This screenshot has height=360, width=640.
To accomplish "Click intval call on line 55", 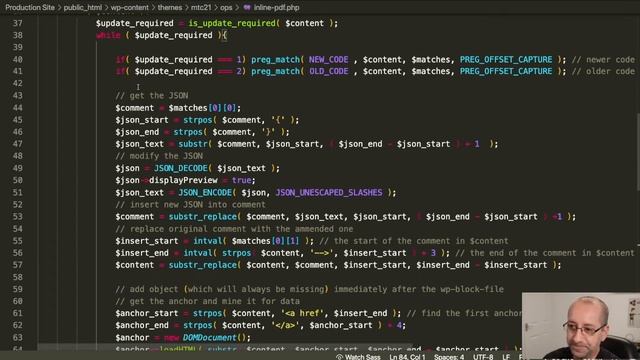I will coord(207,241).
